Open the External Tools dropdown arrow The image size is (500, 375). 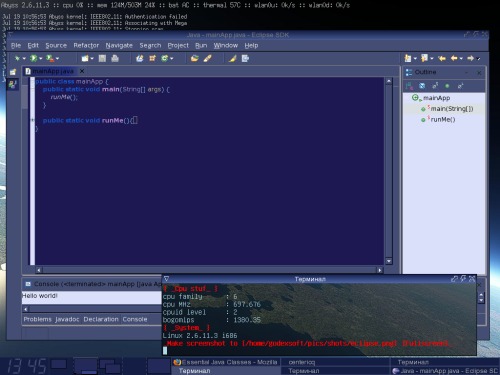pyautogui.click(x=57, y=59)
